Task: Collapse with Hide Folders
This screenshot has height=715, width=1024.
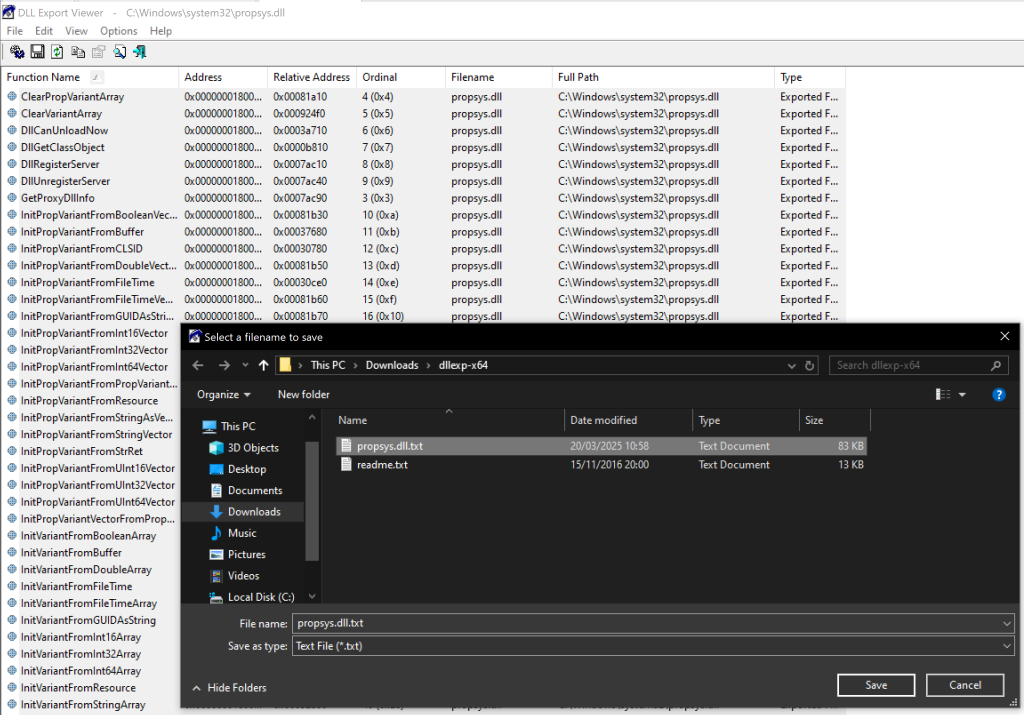Action: (x=230, y=688)
